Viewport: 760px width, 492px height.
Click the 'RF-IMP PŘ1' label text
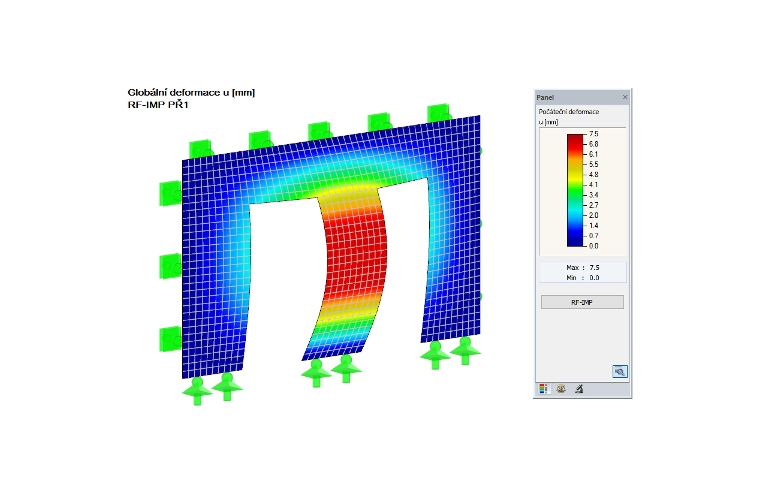158,105
